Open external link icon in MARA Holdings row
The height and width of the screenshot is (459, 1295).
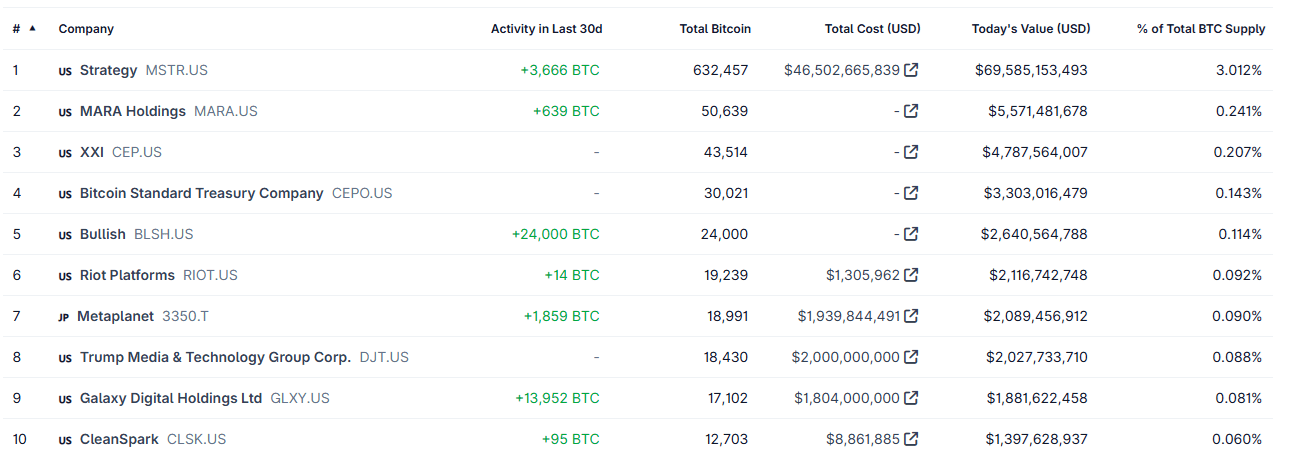[911, 111]
